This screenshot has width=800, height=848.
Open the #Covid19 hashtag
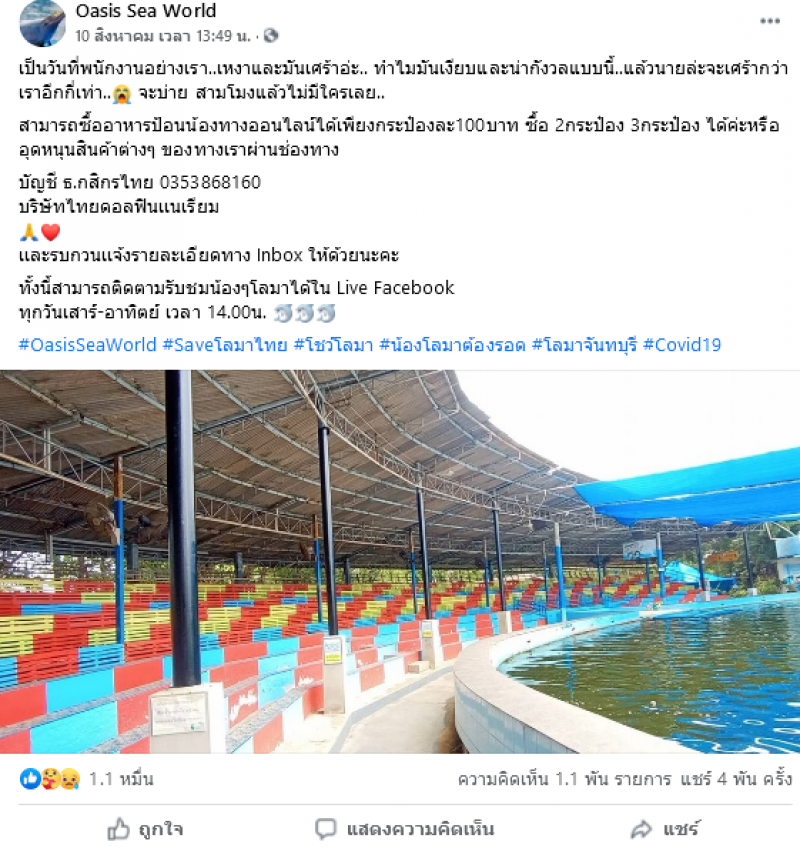pos(682,344)
